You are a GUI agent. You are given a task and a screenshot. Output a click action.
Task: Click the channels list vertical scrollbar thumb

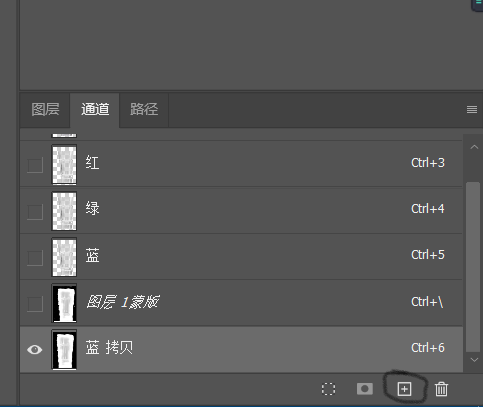pyautogui.click(x=473, y=267)
